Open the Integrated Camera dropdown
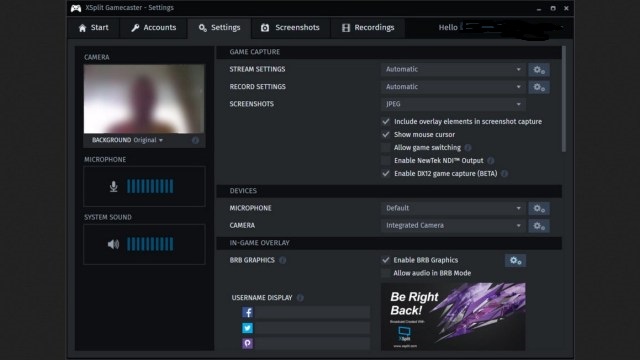Viewport: 640px width, 360px height. (x=453, y=226)
